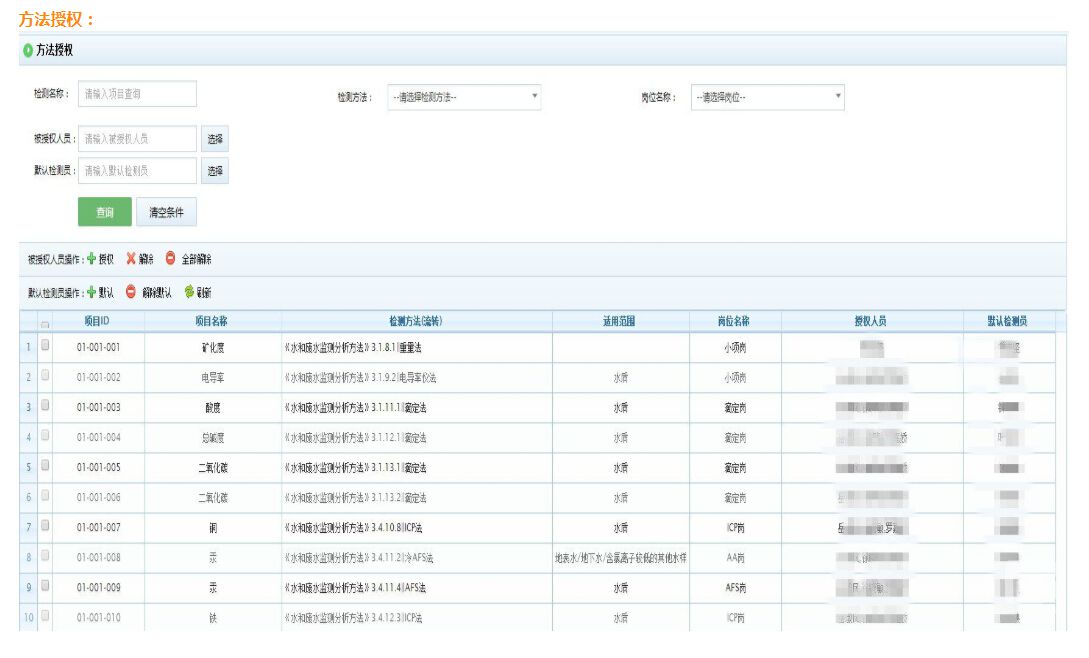
Task: Click 选择 button beside 被授权人员 field
Action: [x=215, y=139]
